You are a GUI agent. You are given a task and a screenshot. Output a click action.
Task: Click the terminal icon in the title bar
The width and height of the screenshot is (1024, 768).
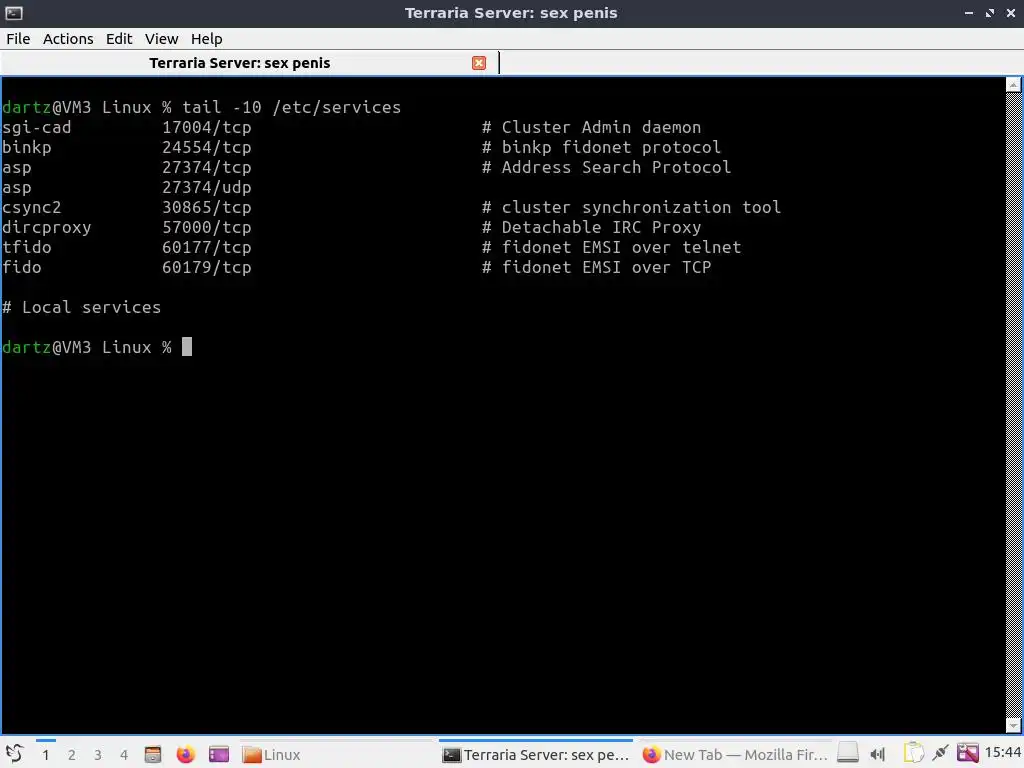(14, 13)
